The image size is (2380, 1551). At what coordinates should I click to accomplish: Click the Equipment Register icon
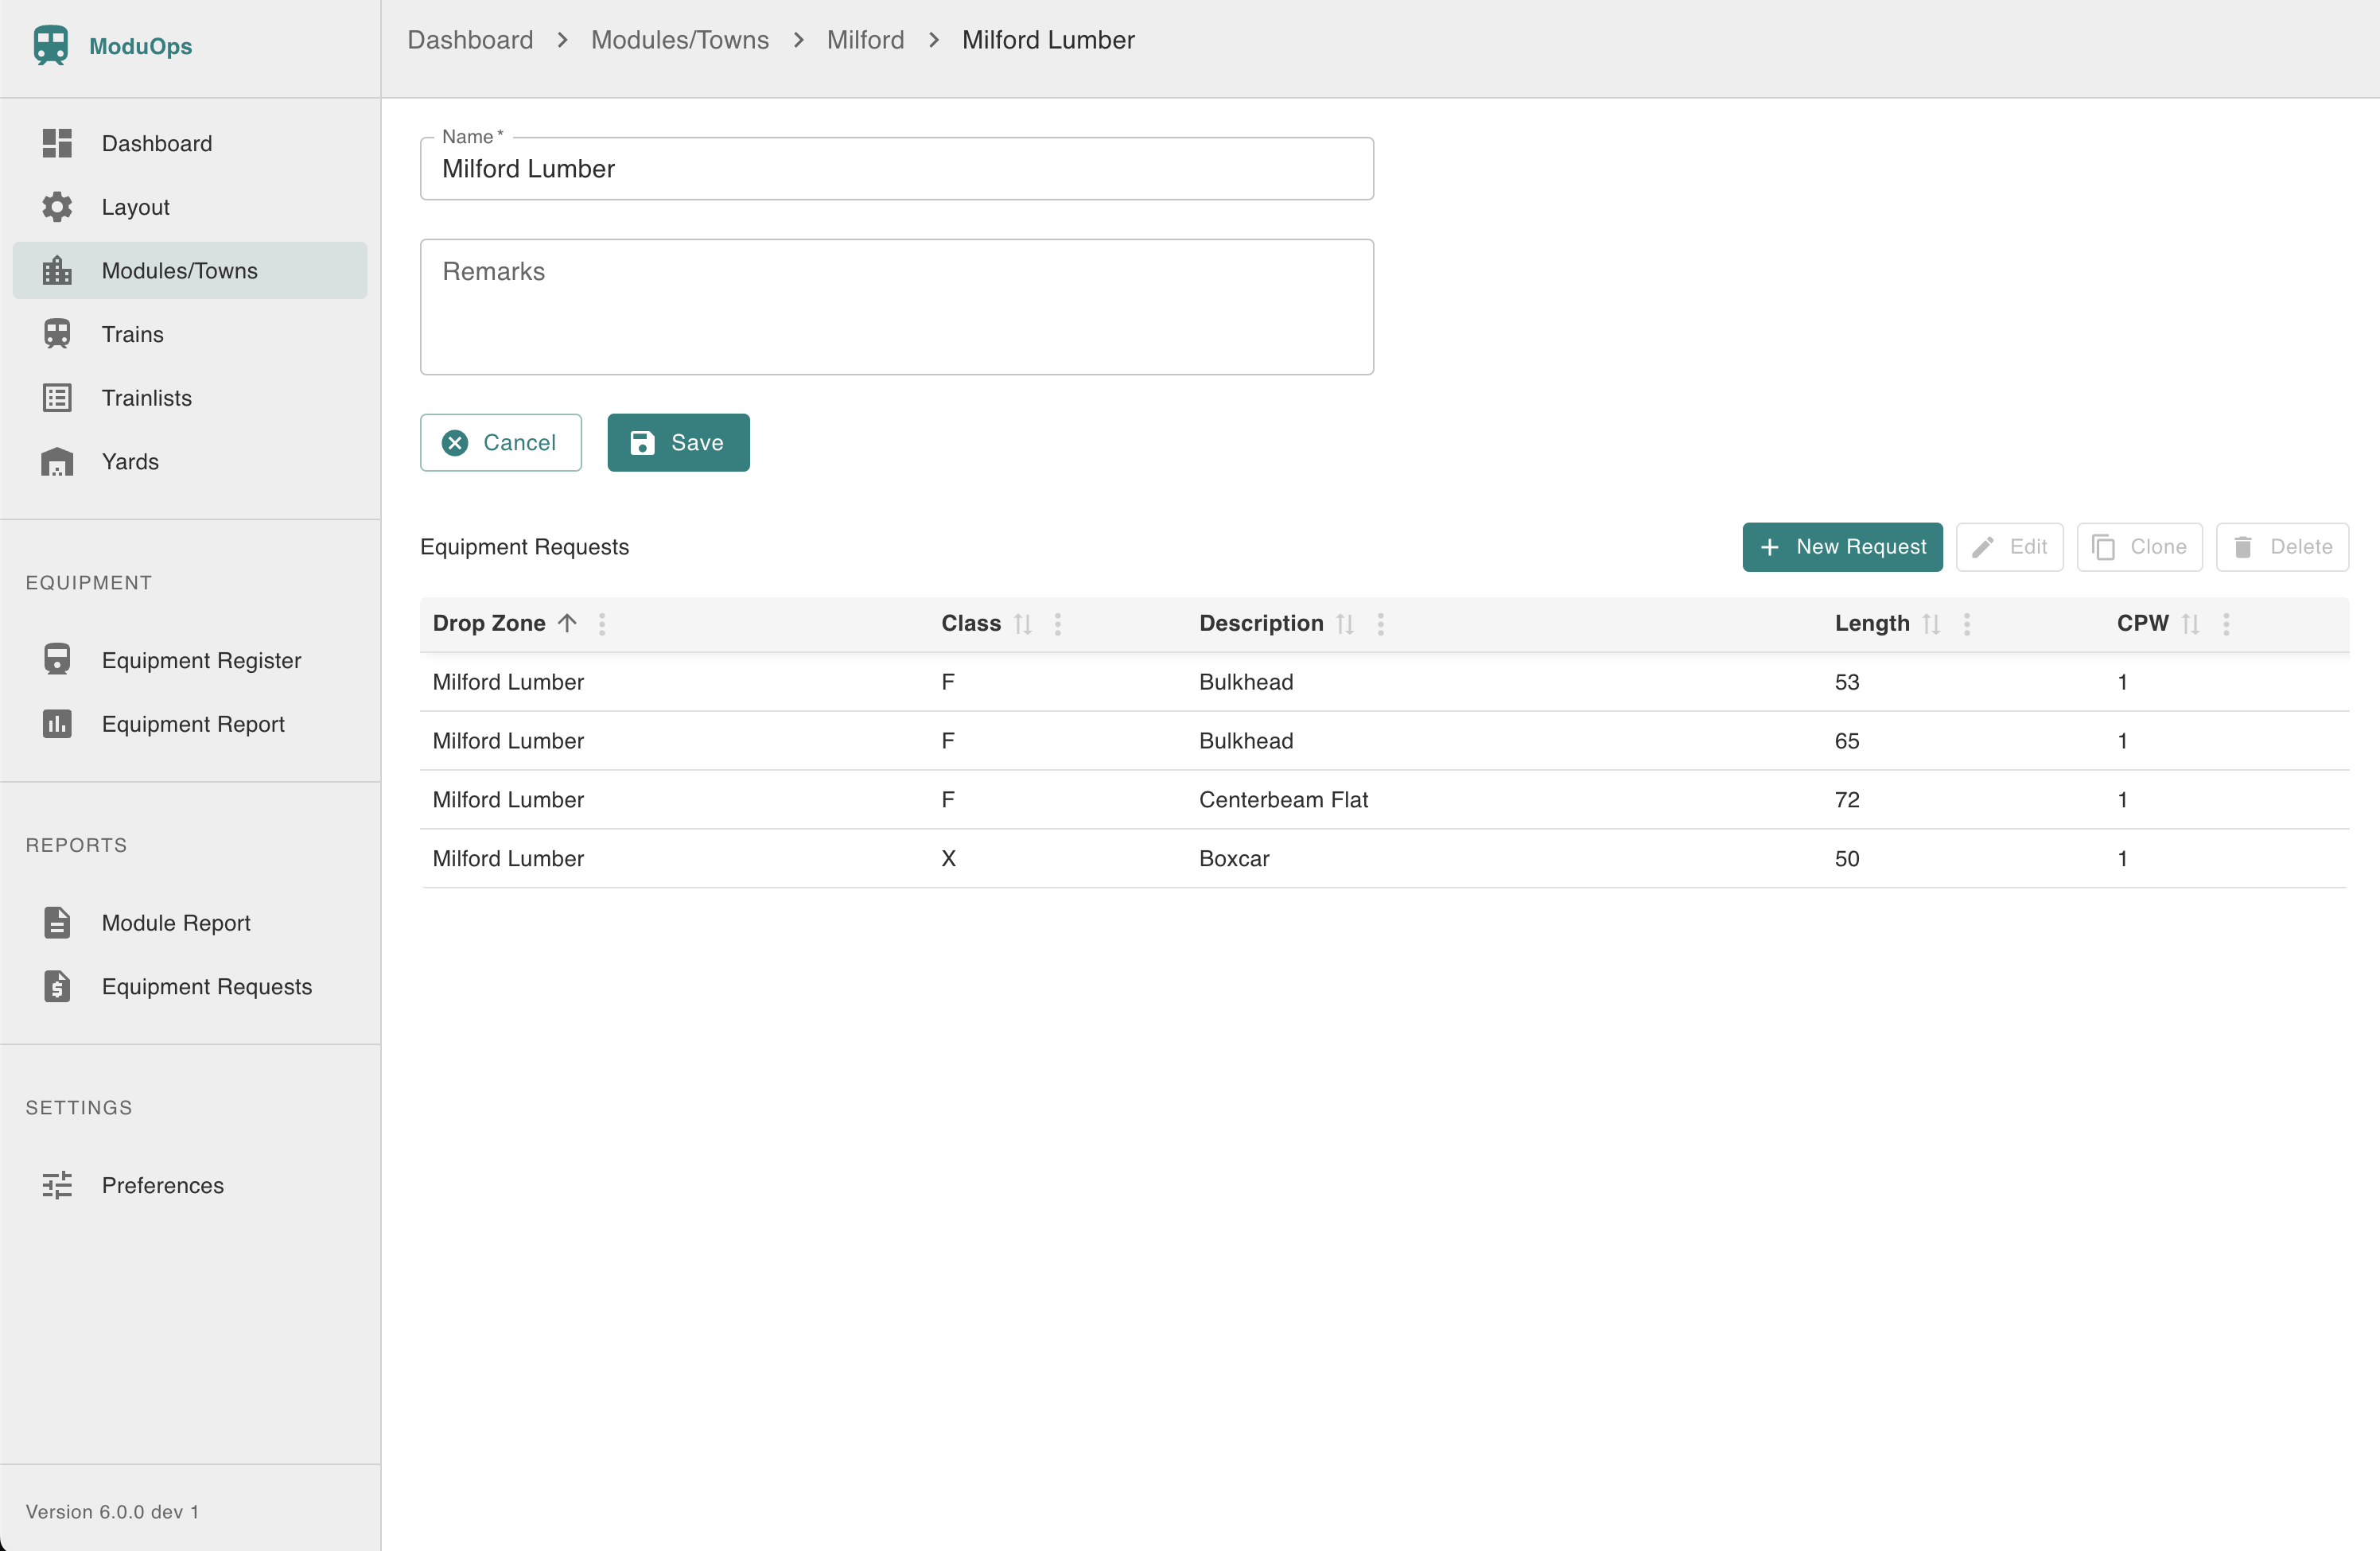(57, 660)
